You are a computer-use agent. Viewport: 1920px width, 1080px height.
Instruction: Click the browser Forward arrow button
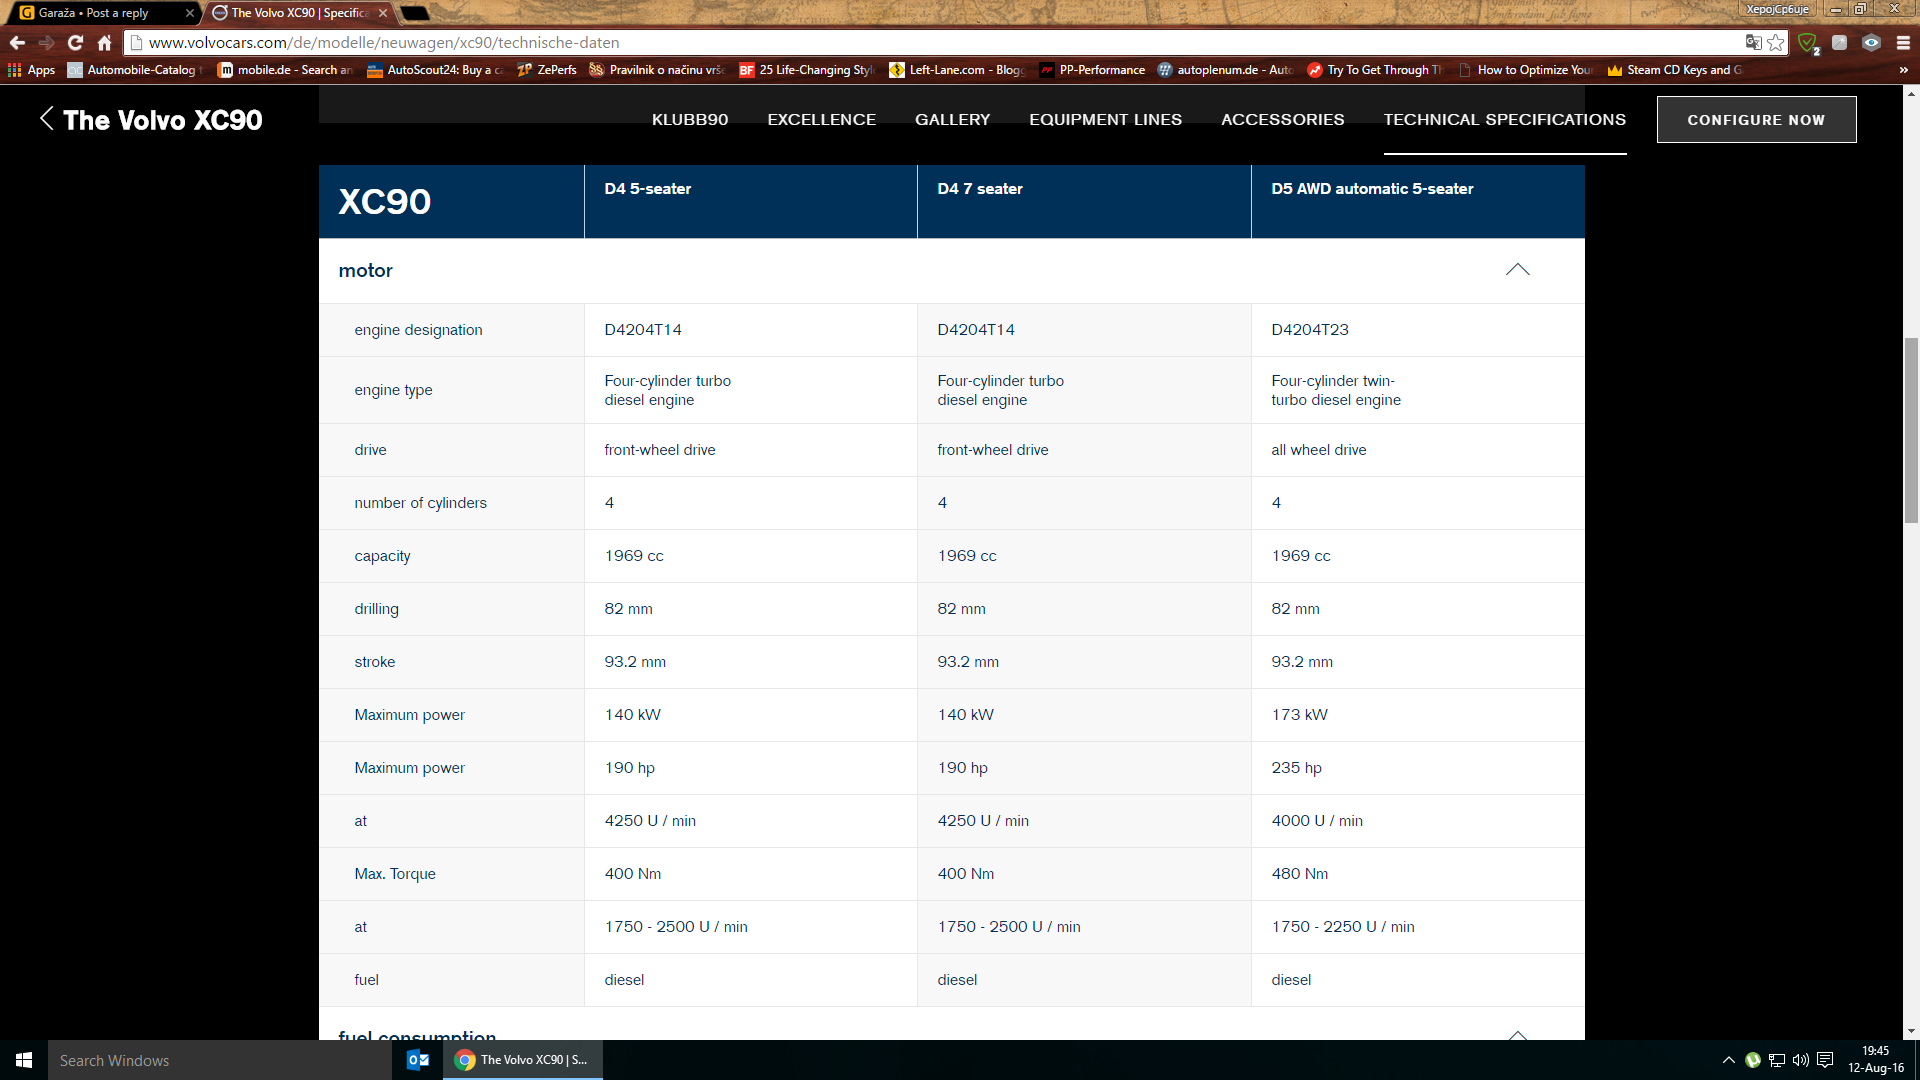point(46,43)
